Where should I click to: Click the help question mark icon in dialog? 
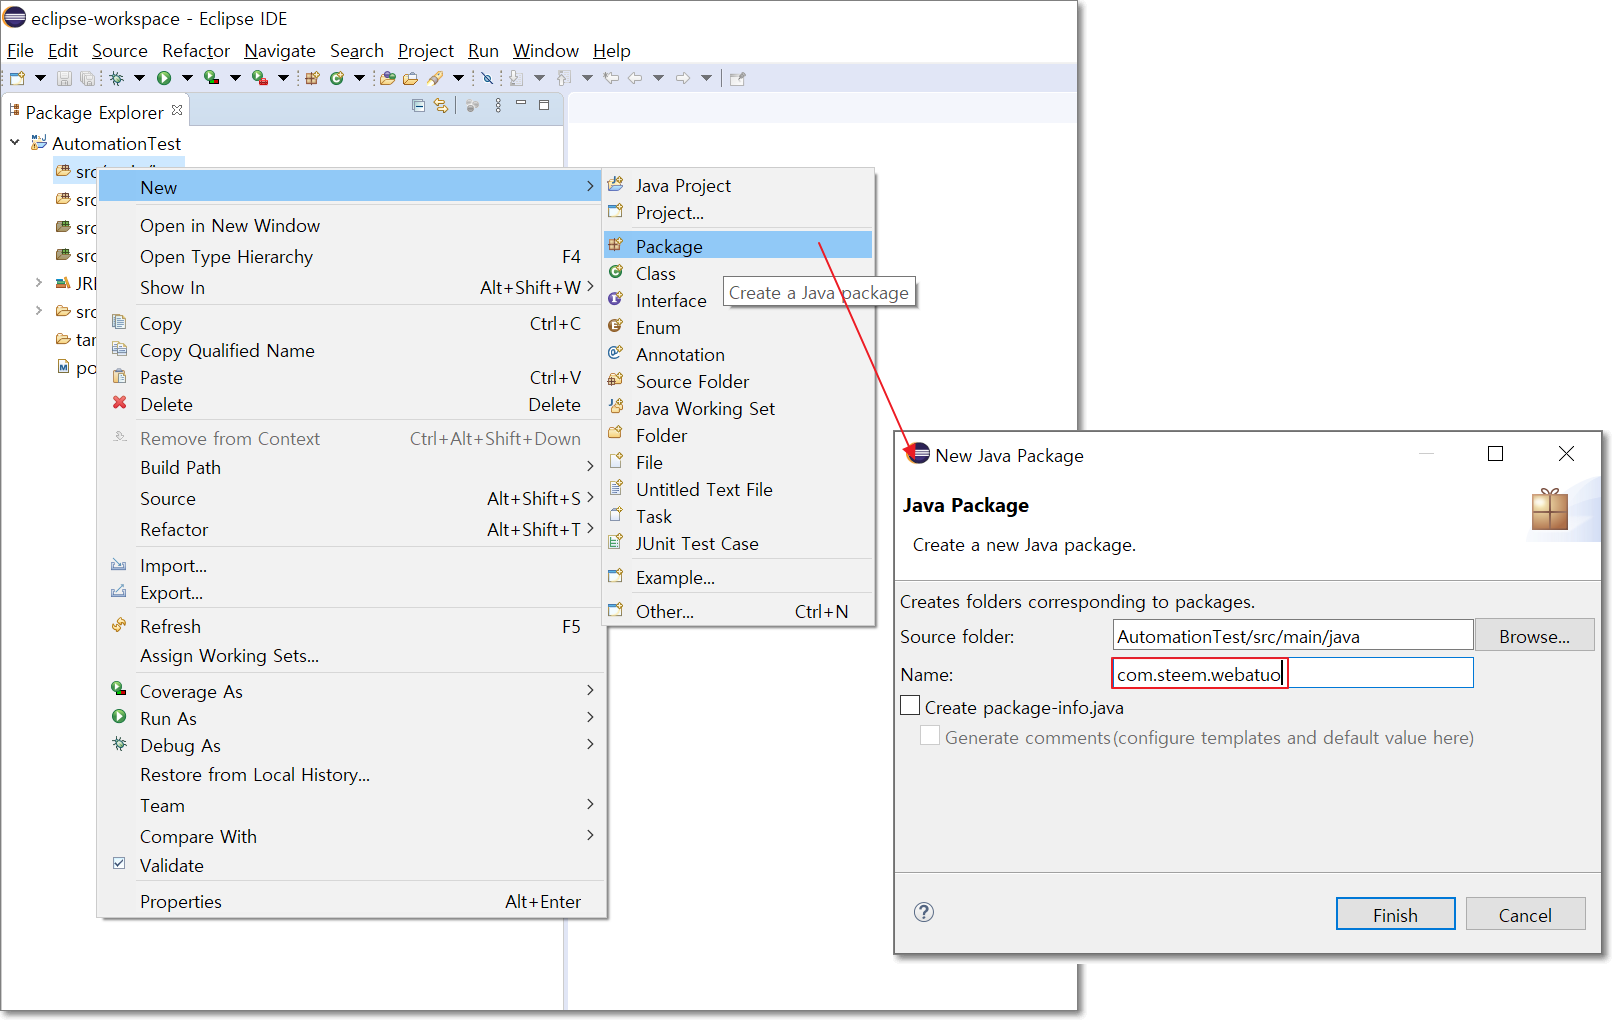[924, 912]
